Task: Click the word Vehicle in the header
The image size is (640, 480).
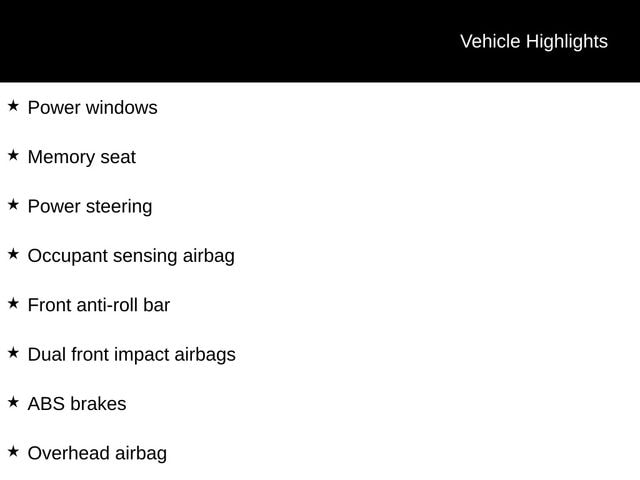Action: 489,41
